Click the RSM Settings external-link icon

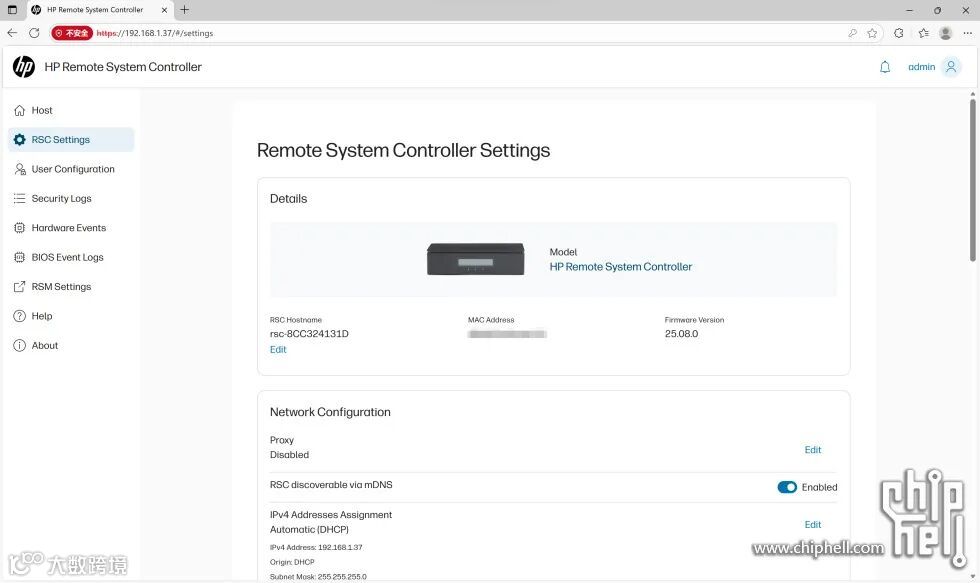pyautogui.click(x=19, y=286)
